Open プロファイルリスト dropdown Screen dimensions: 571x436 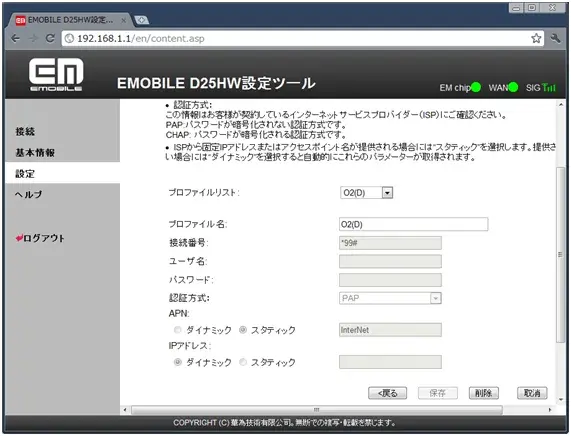366,193
